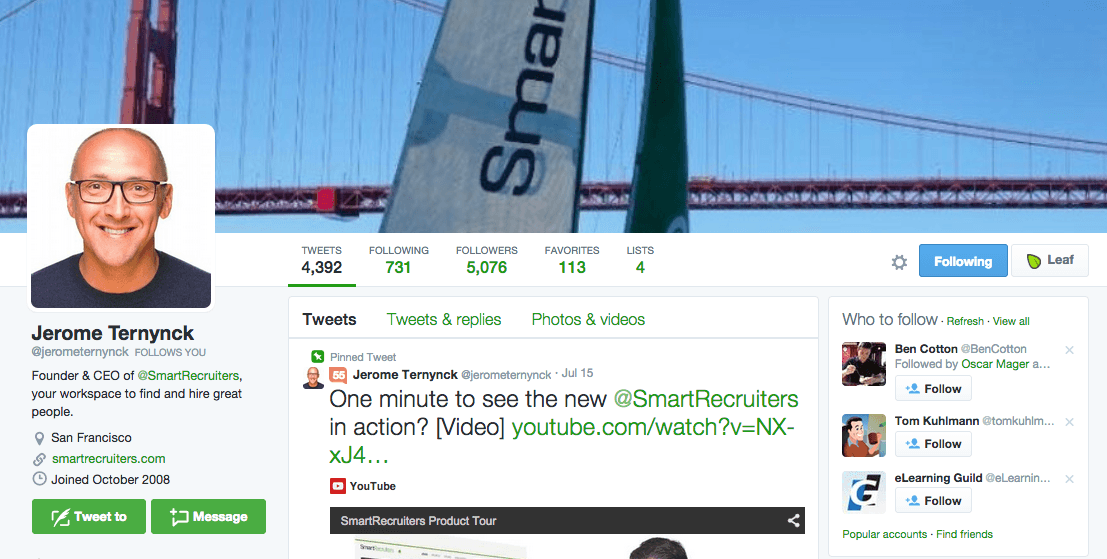Open the Jul 15 tweet timestamp
This screenshot has height=559, width=1107.
coord(577,373)
